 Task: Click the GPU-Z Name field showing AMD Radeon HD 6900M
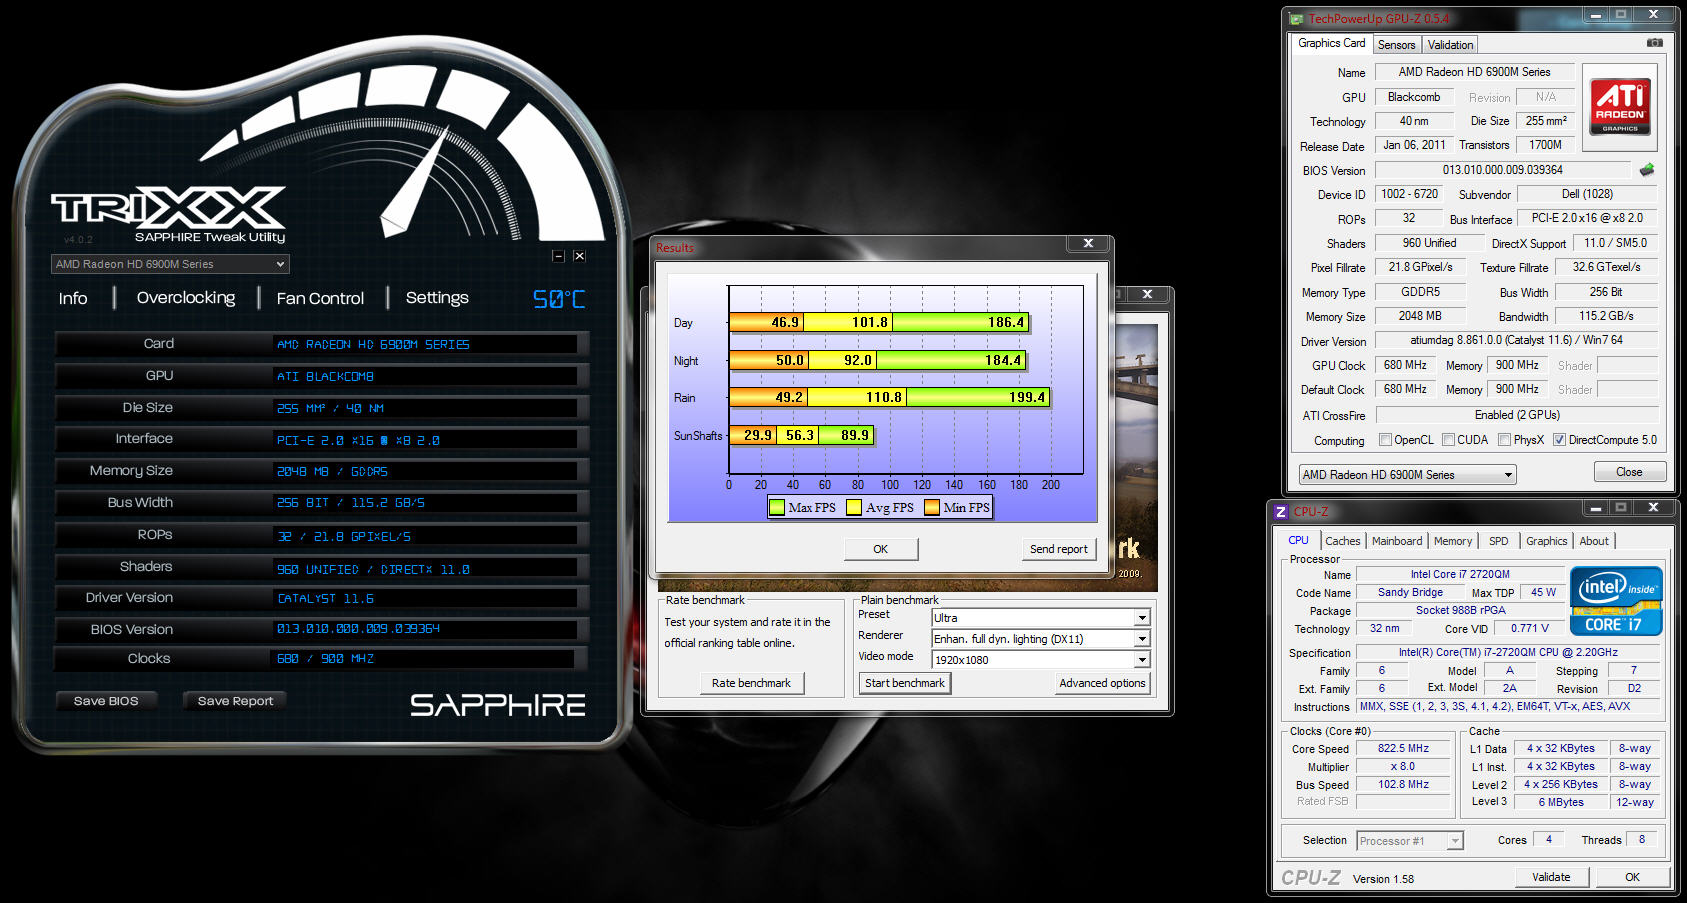coord(1474,72)
